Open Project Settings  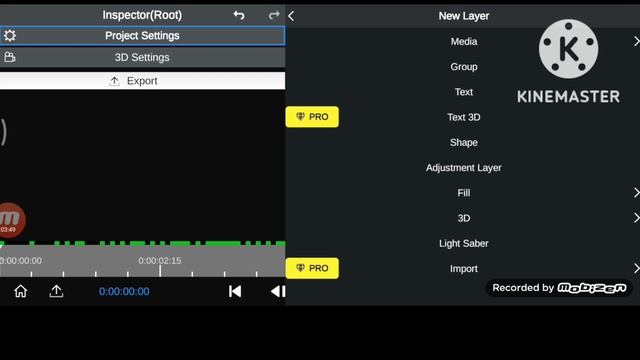coord(142,36)
